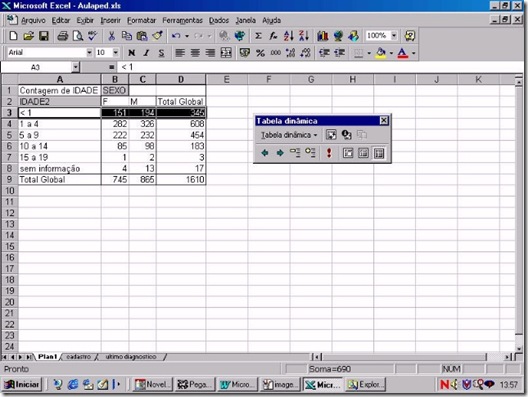The image size is (528, 397).
Task: Apply font color red A
Action: [x=402, y=53]
